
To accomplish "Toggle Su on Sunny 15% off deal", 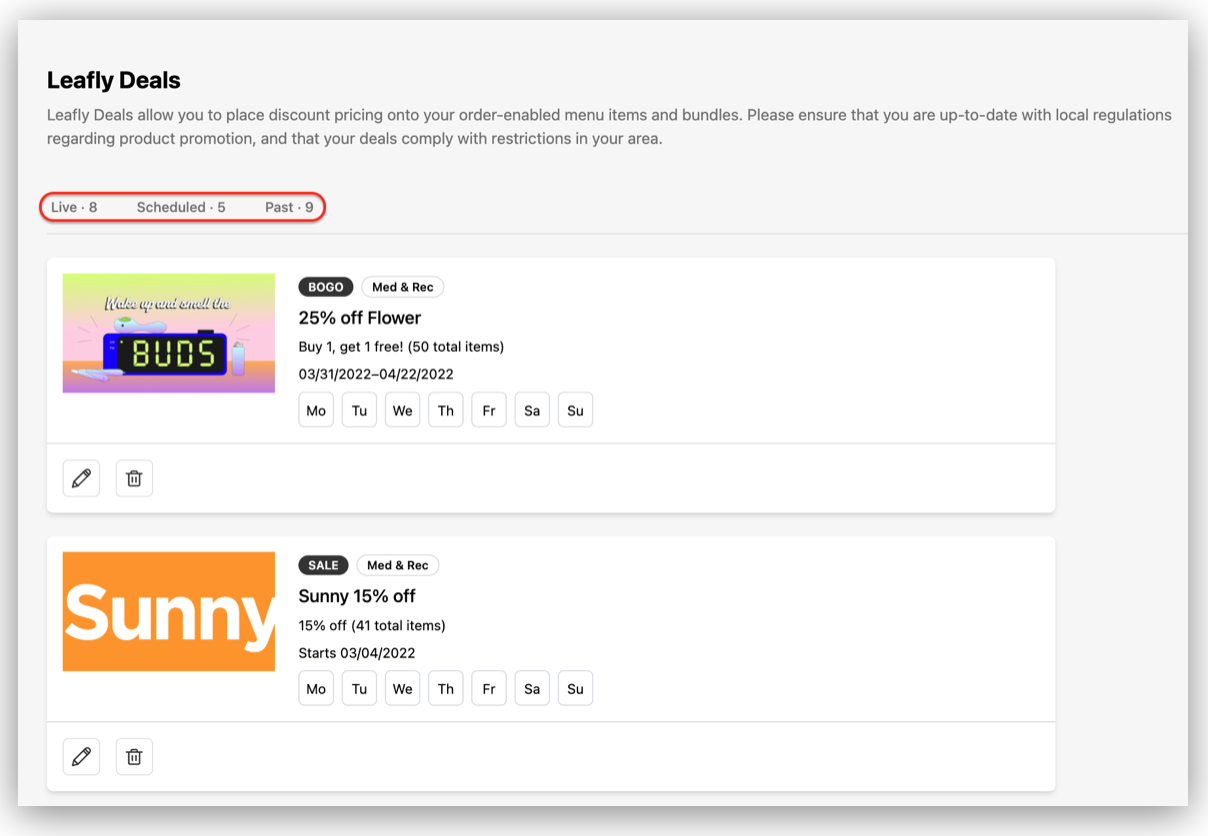I will click(575, 688).
